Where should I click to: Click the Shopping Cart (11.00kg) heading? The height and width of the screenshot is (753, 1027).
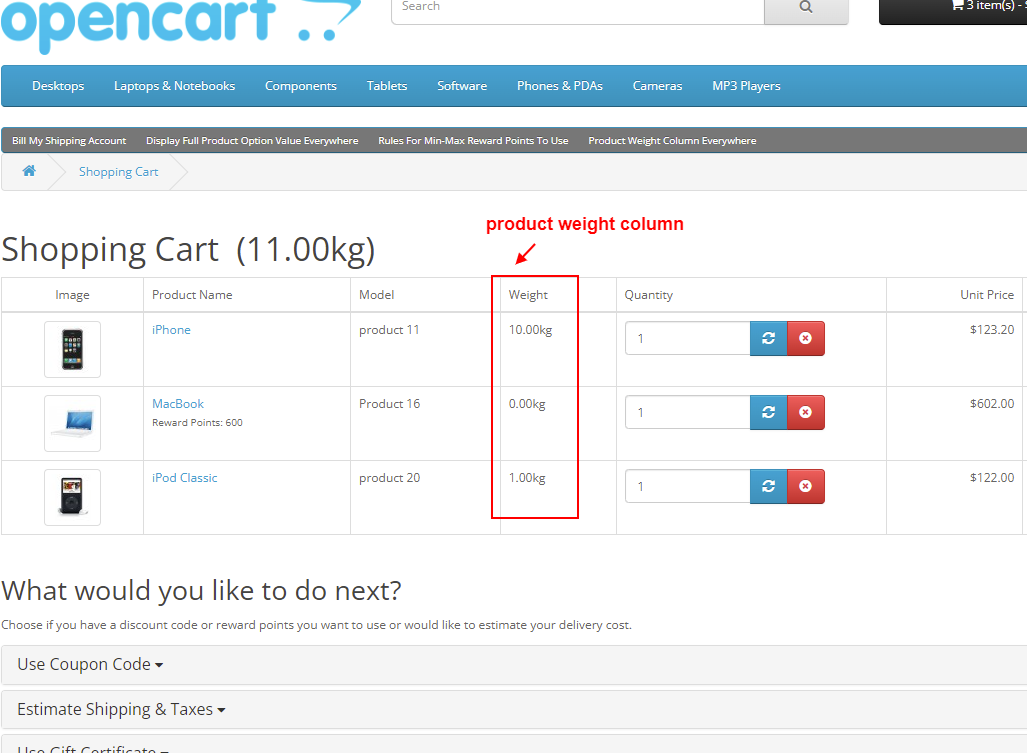coord(189,249)
